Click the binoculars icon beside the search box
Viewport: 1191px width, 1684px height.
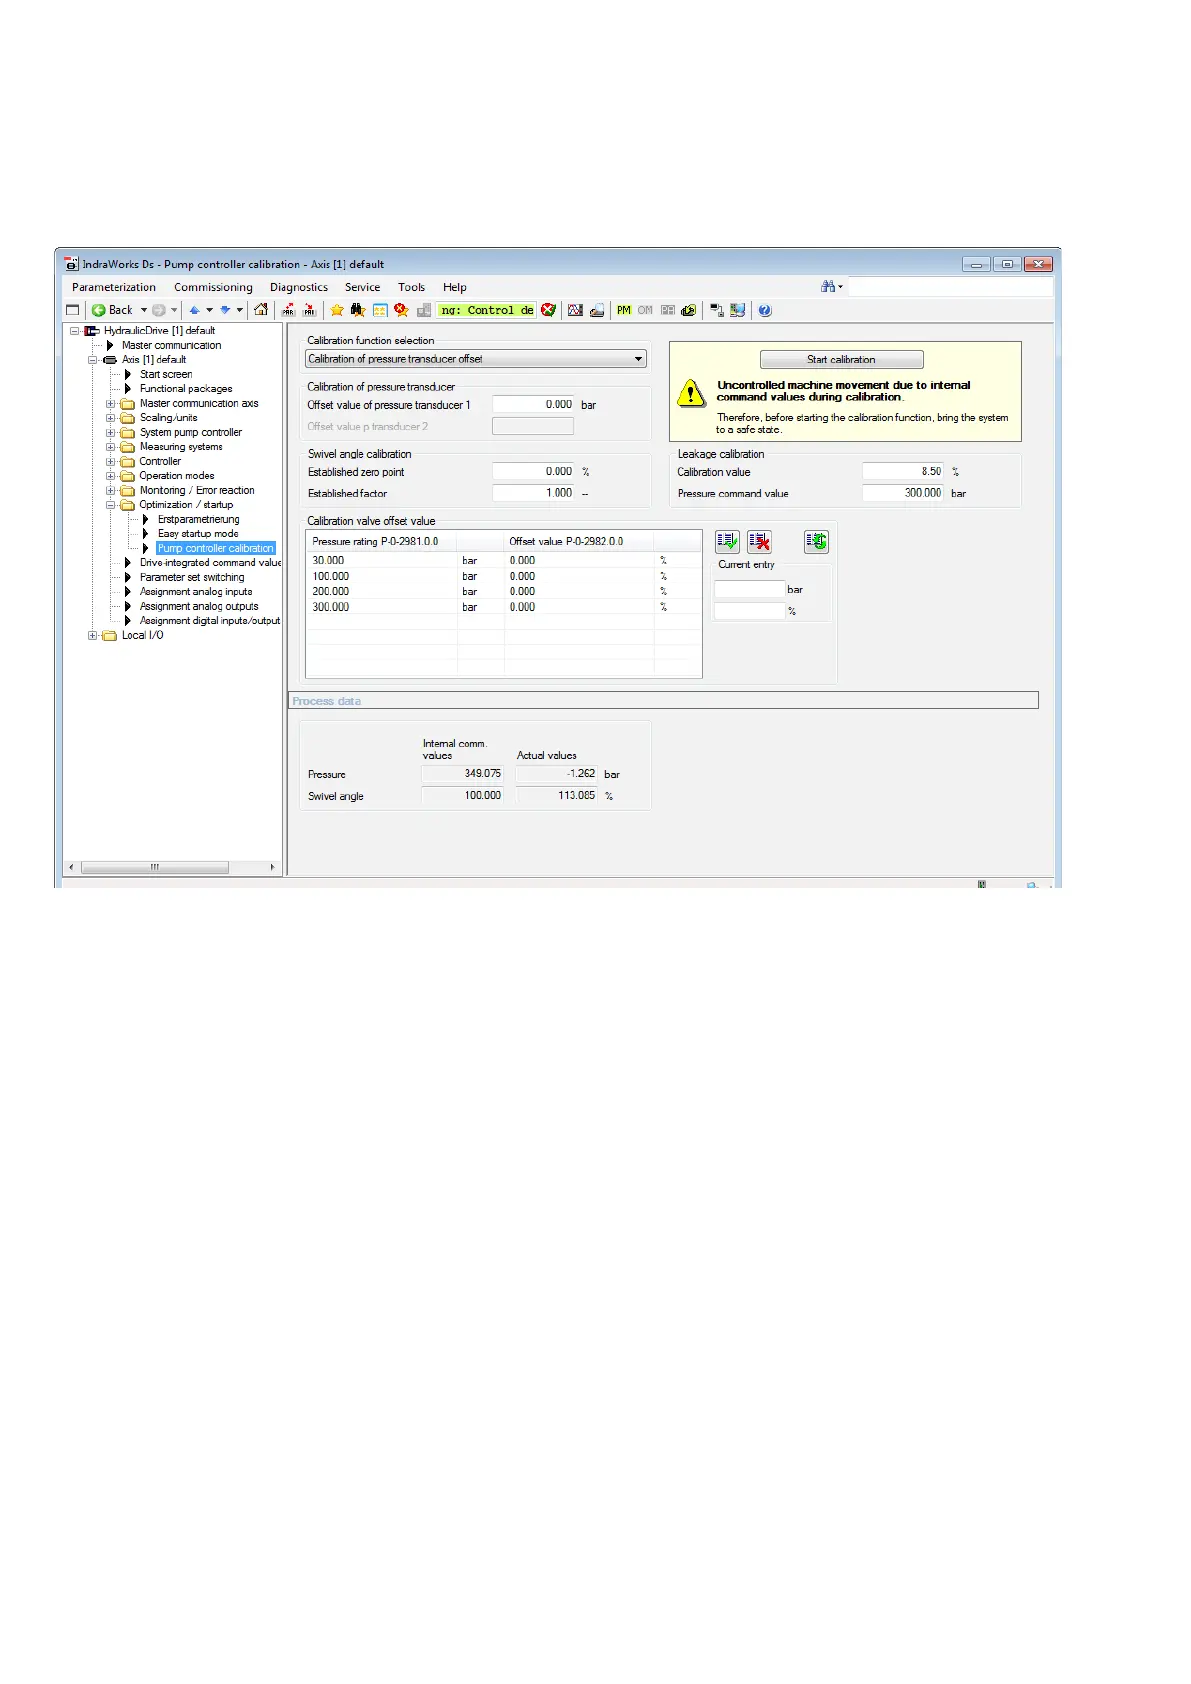(829, 286)
